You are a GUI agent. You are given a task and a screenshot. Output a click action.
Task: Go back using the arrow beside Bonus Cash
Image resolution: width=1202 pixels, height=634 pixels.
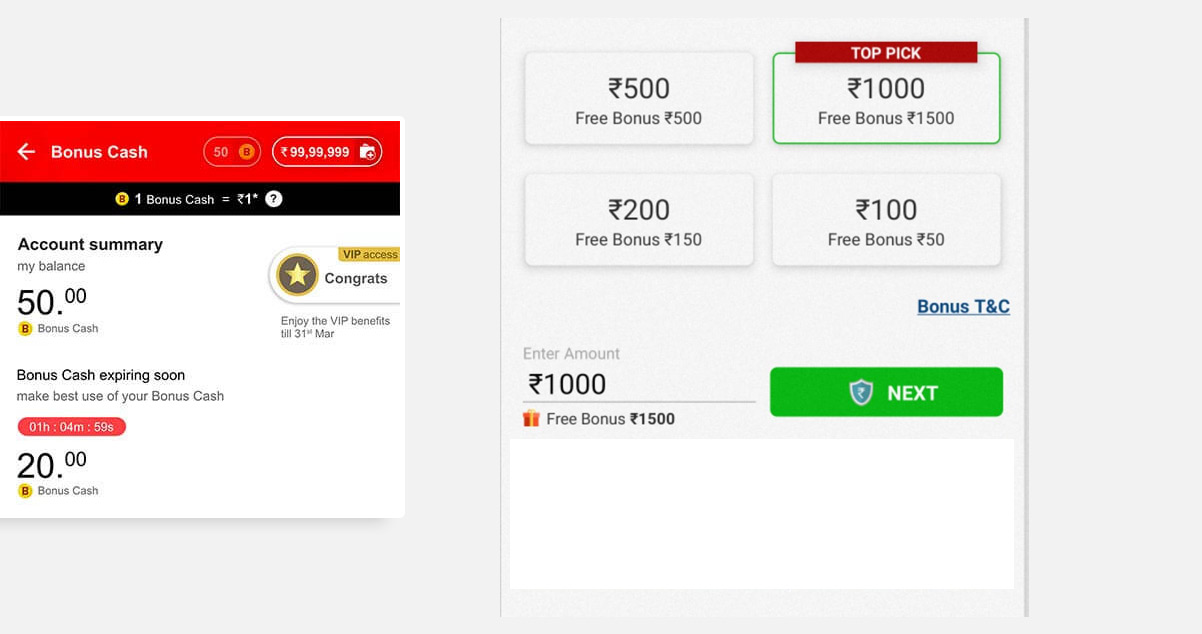pyautogui.click(x=27, y=152)
